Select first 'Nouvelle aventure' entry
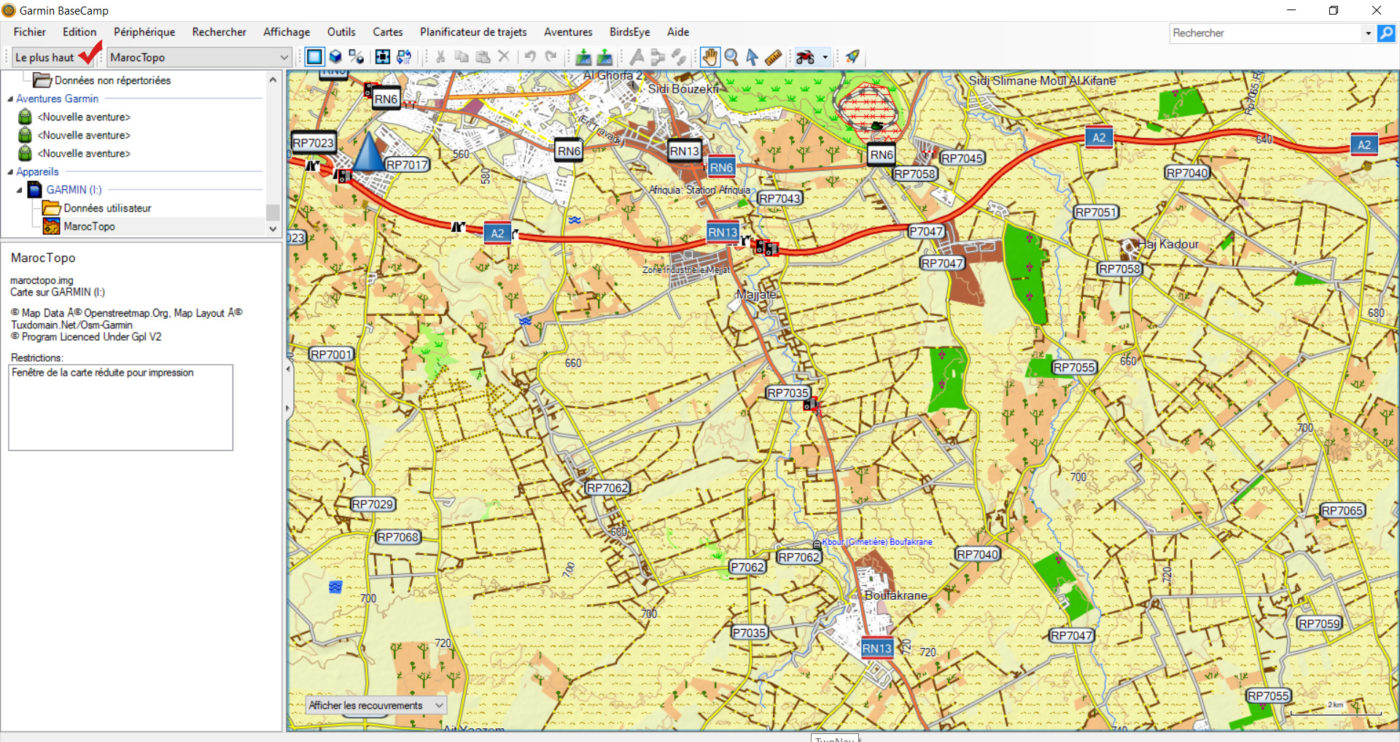Viewport: 1400px width, 742px height. click(84, 116)
